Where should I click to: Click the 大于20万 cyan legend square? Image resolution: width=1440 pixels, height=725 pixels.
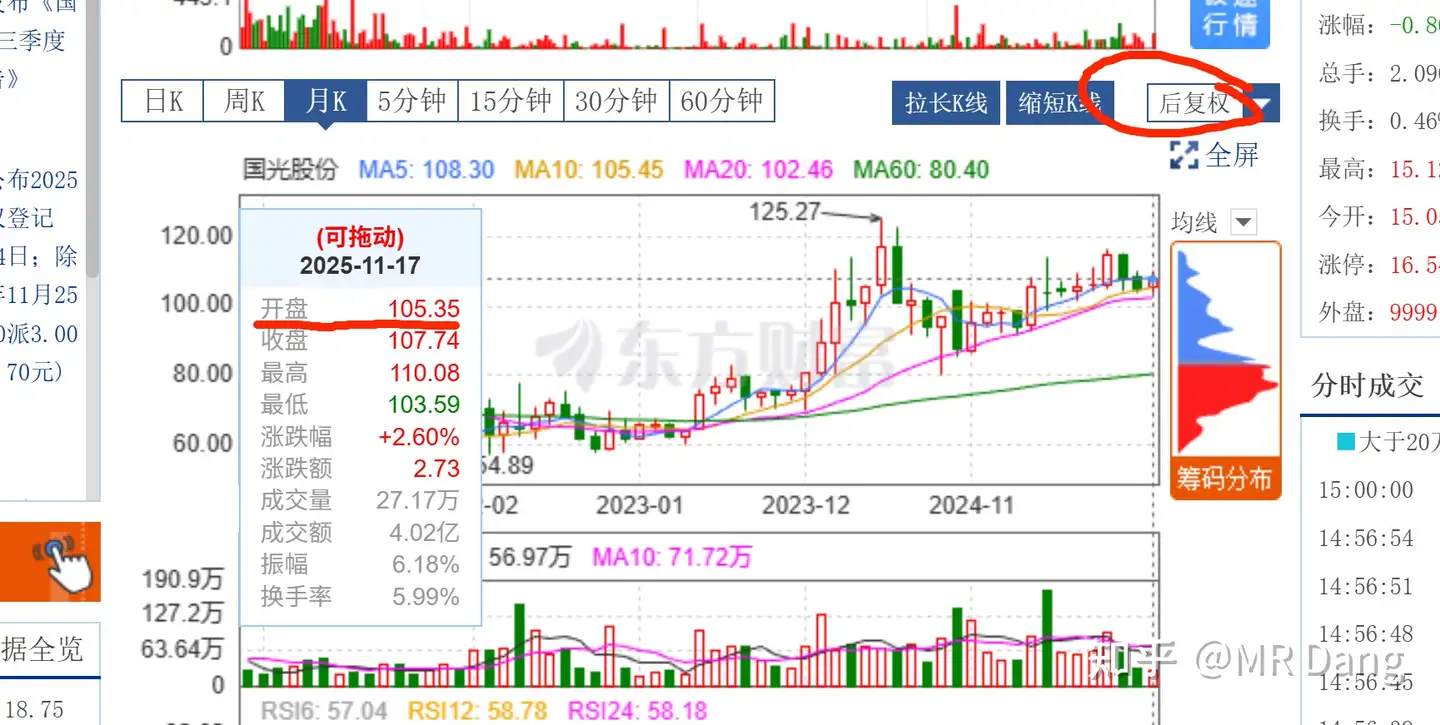click(1345, 441)
